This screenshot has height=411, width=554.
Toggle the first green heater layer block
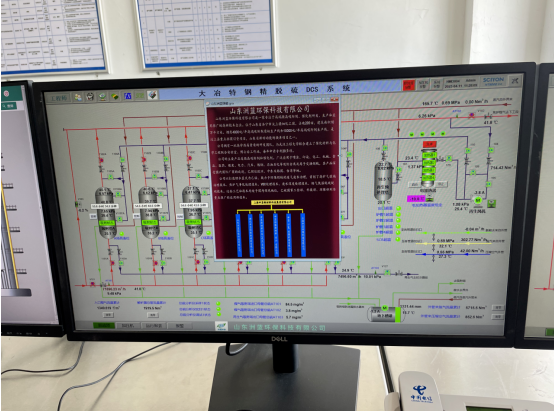(x=429, y=155)
